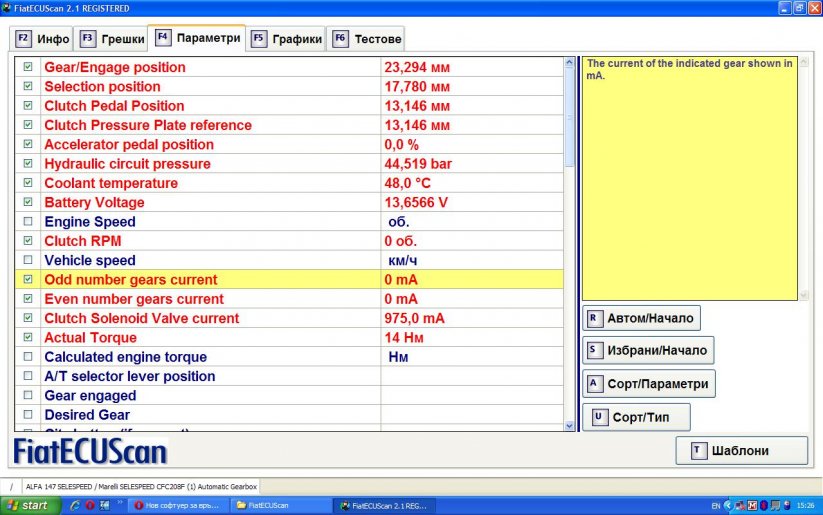This screenshot has height=515, width=823.
Task: Disable the Battery Voltage checkbox
Action: [x=28, y=202]
